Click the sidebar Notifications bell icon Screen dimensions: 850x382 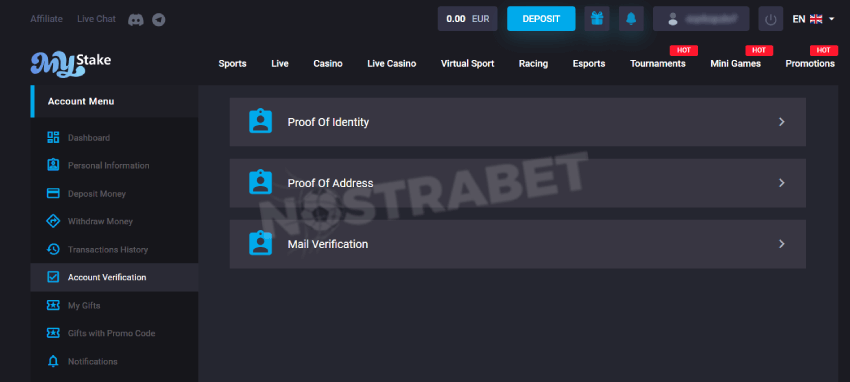(53, 361)
